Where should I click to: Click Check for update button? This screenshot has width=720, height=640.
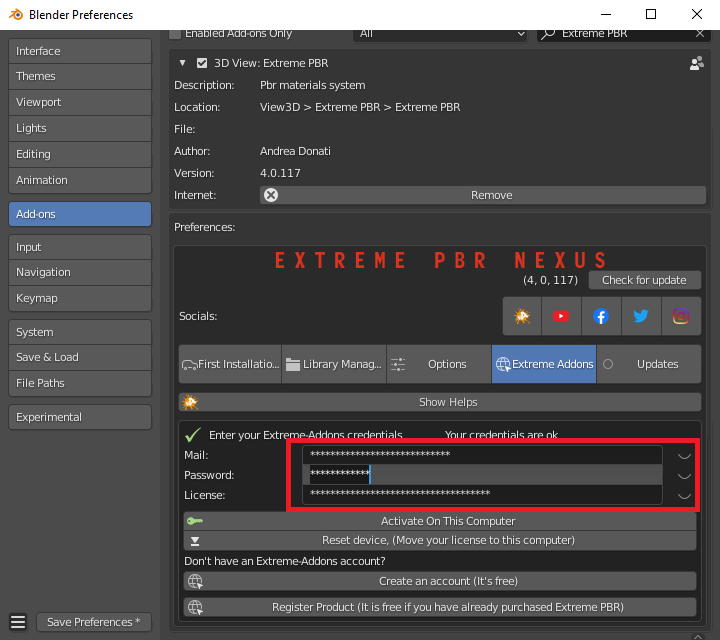point(645,280)
